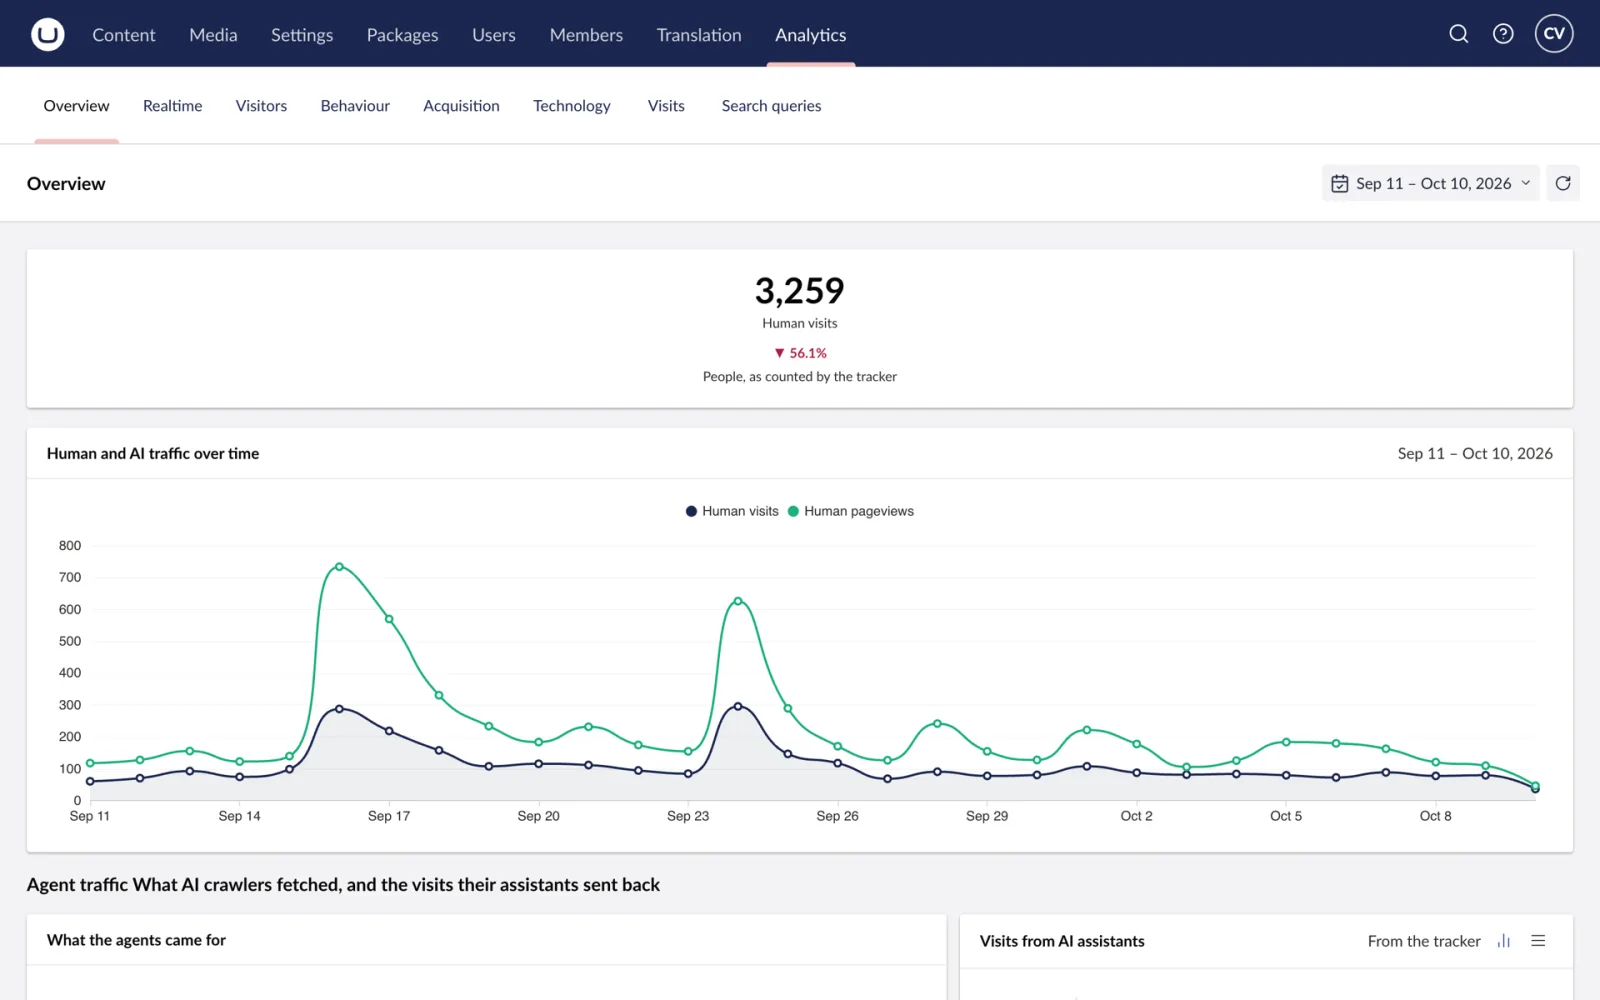Click the 56.1% decrease indicator
Viewport: 1600px width, 1000px height.
click(800, 353)
